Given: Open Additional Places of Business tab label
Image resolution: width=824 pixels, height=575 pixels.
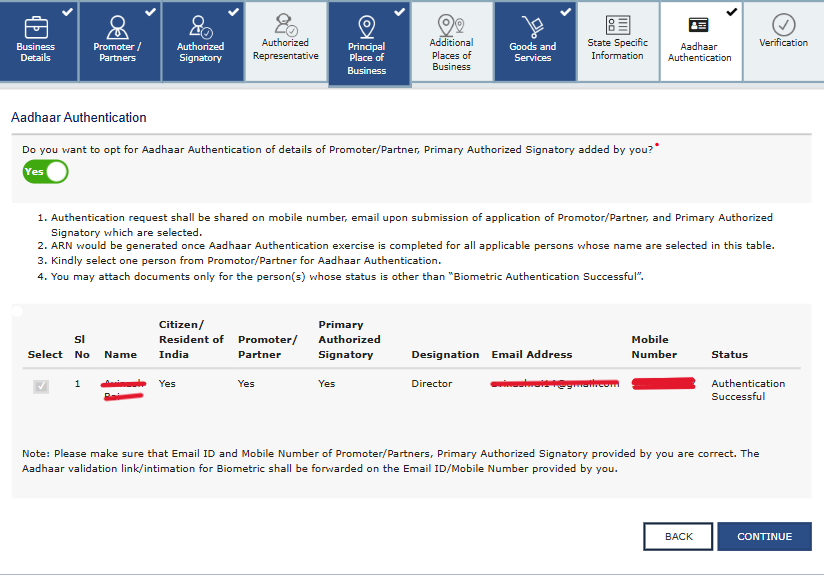Looking at the screenshot, I should point(451,55).
